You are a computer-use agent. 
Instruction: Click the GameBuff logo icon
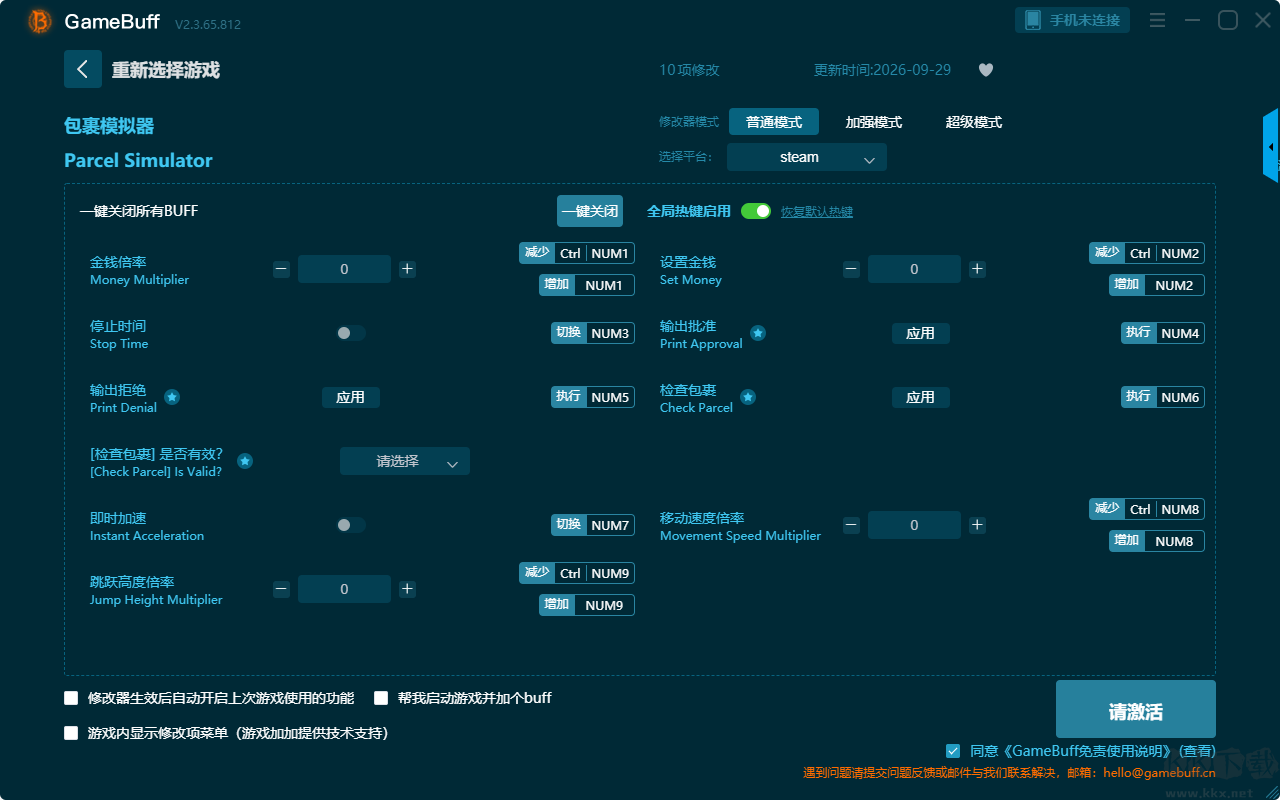click(40, 21)
